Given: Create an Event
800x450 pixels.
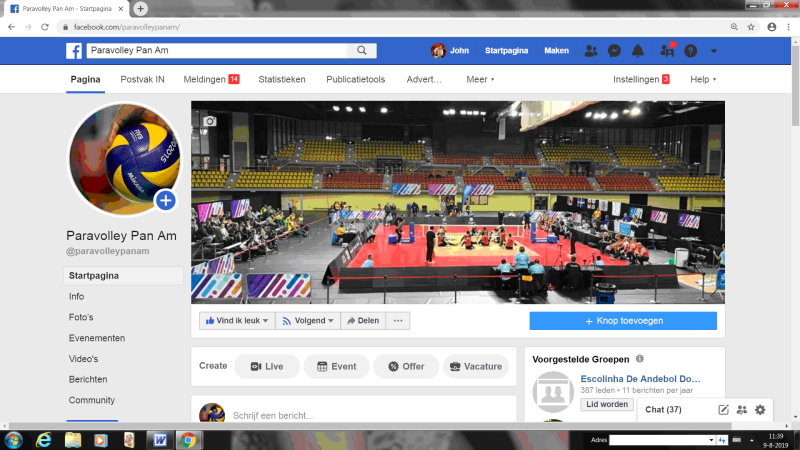Looking at the screenshot, I should pyautogui.click(x=336, y=366).
